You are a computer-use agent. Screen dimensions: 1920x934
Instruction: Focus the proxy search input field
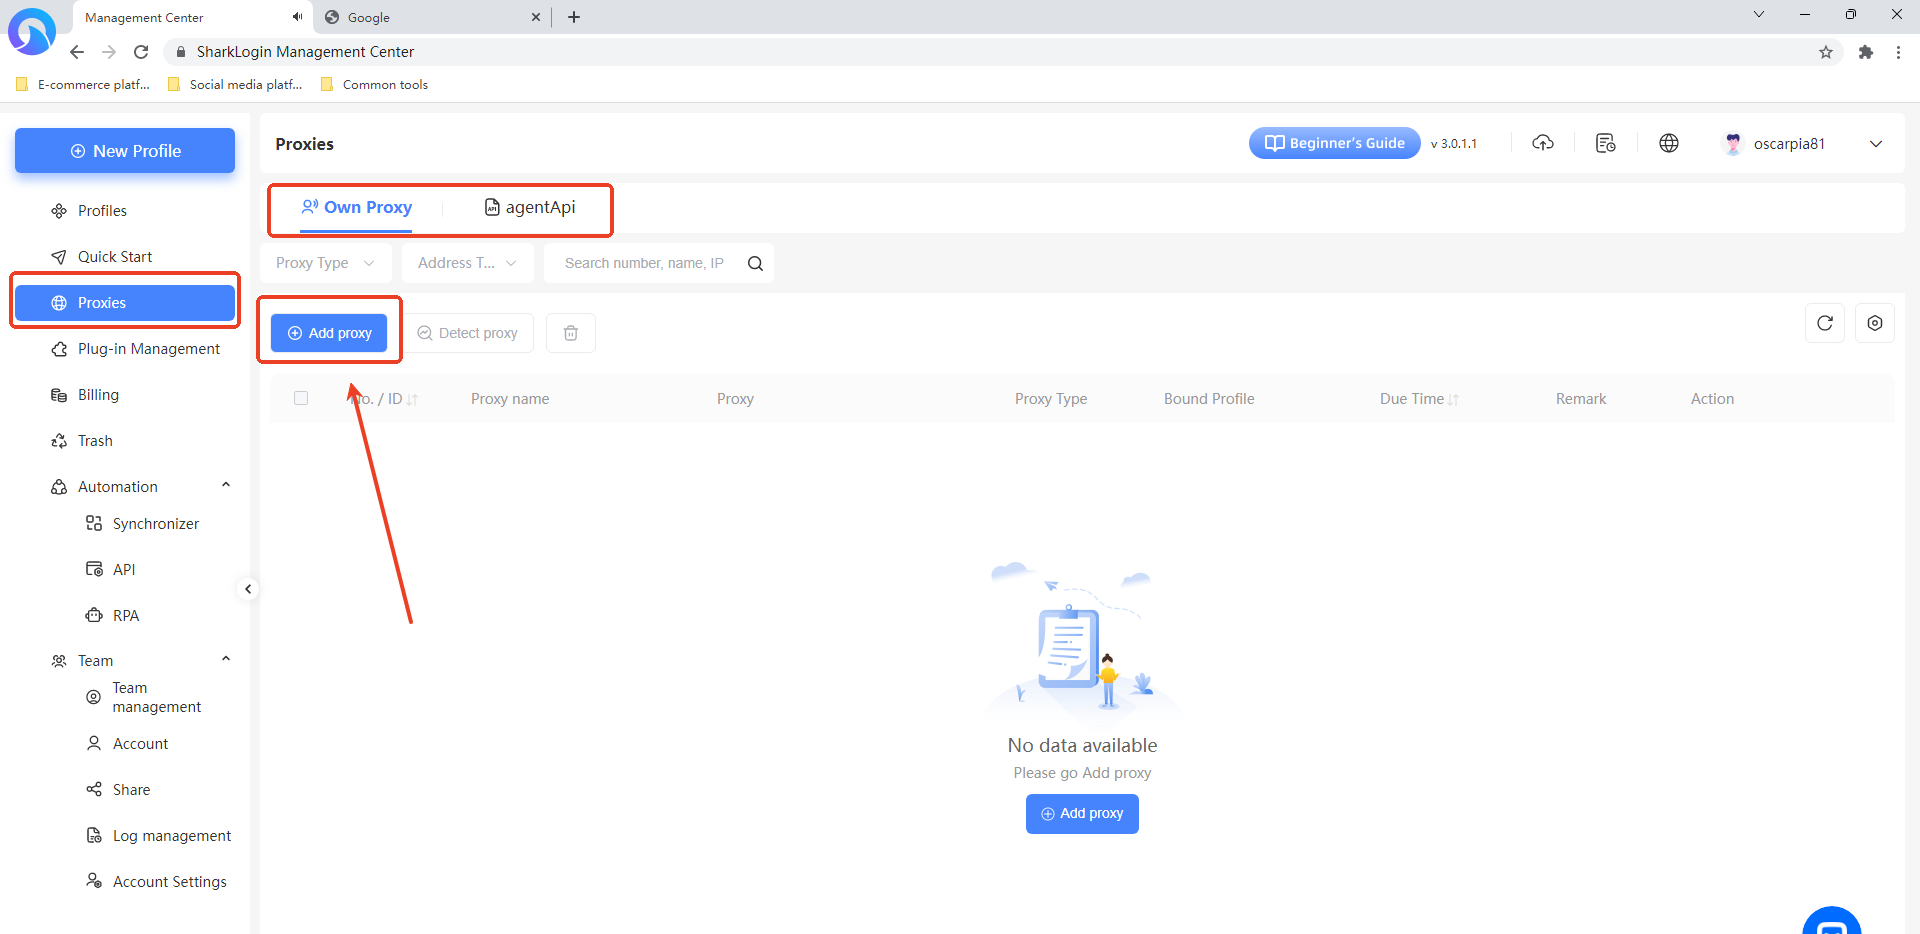(644, 263)
